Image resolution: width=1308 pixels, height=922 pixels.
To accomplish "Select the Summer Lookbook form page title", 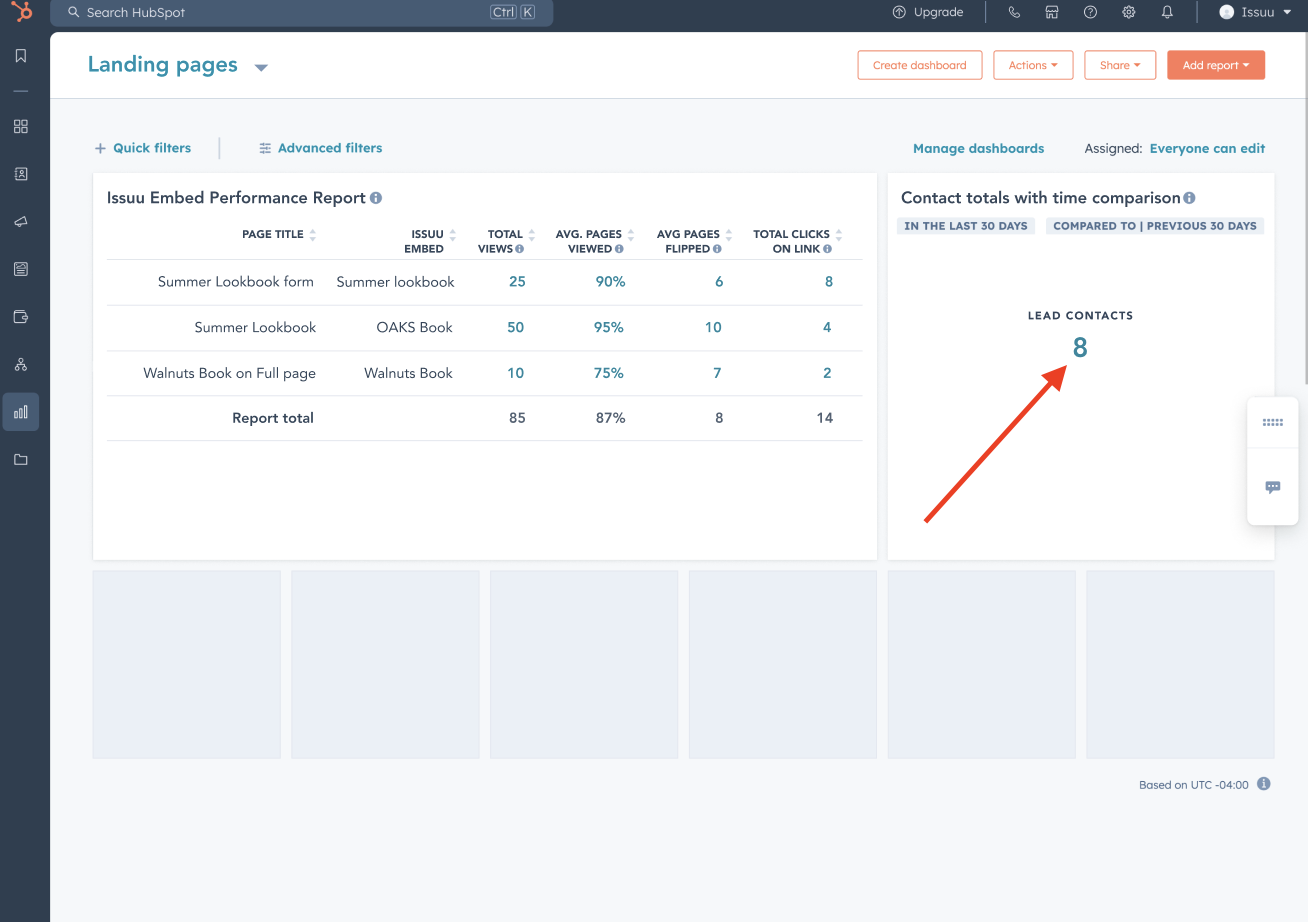I will (x=236, y=282).
